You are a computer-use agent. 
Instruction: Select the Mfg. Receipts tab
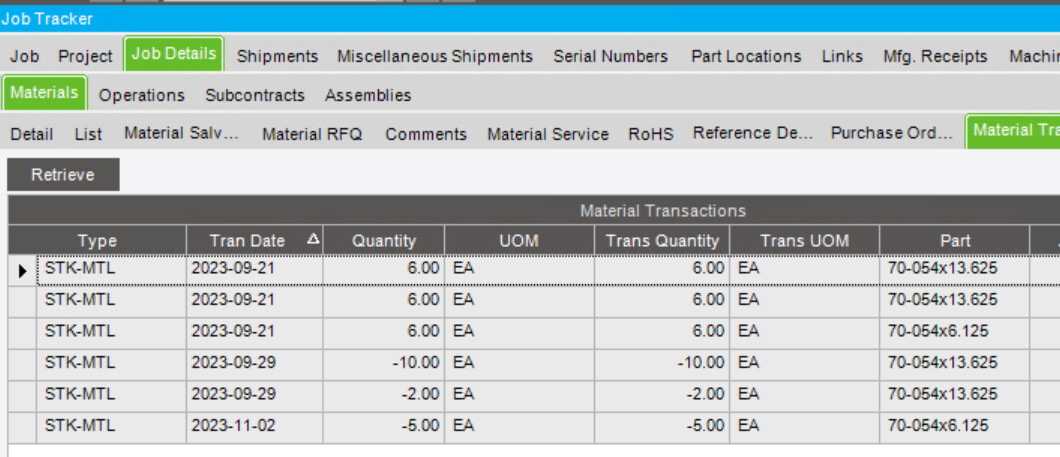point(935,56)
